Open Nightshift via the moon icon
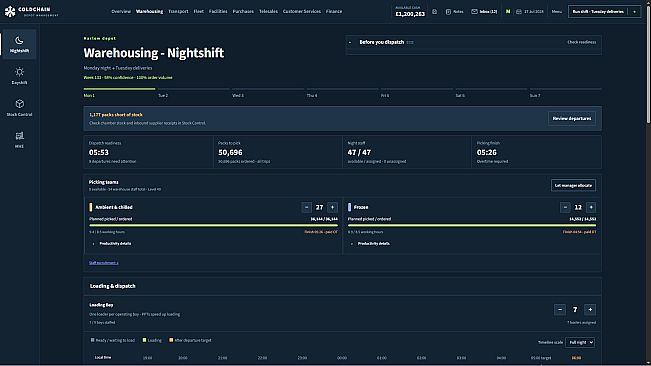The height and width of the screenshot is (366, 651). (x=19, y=40)
